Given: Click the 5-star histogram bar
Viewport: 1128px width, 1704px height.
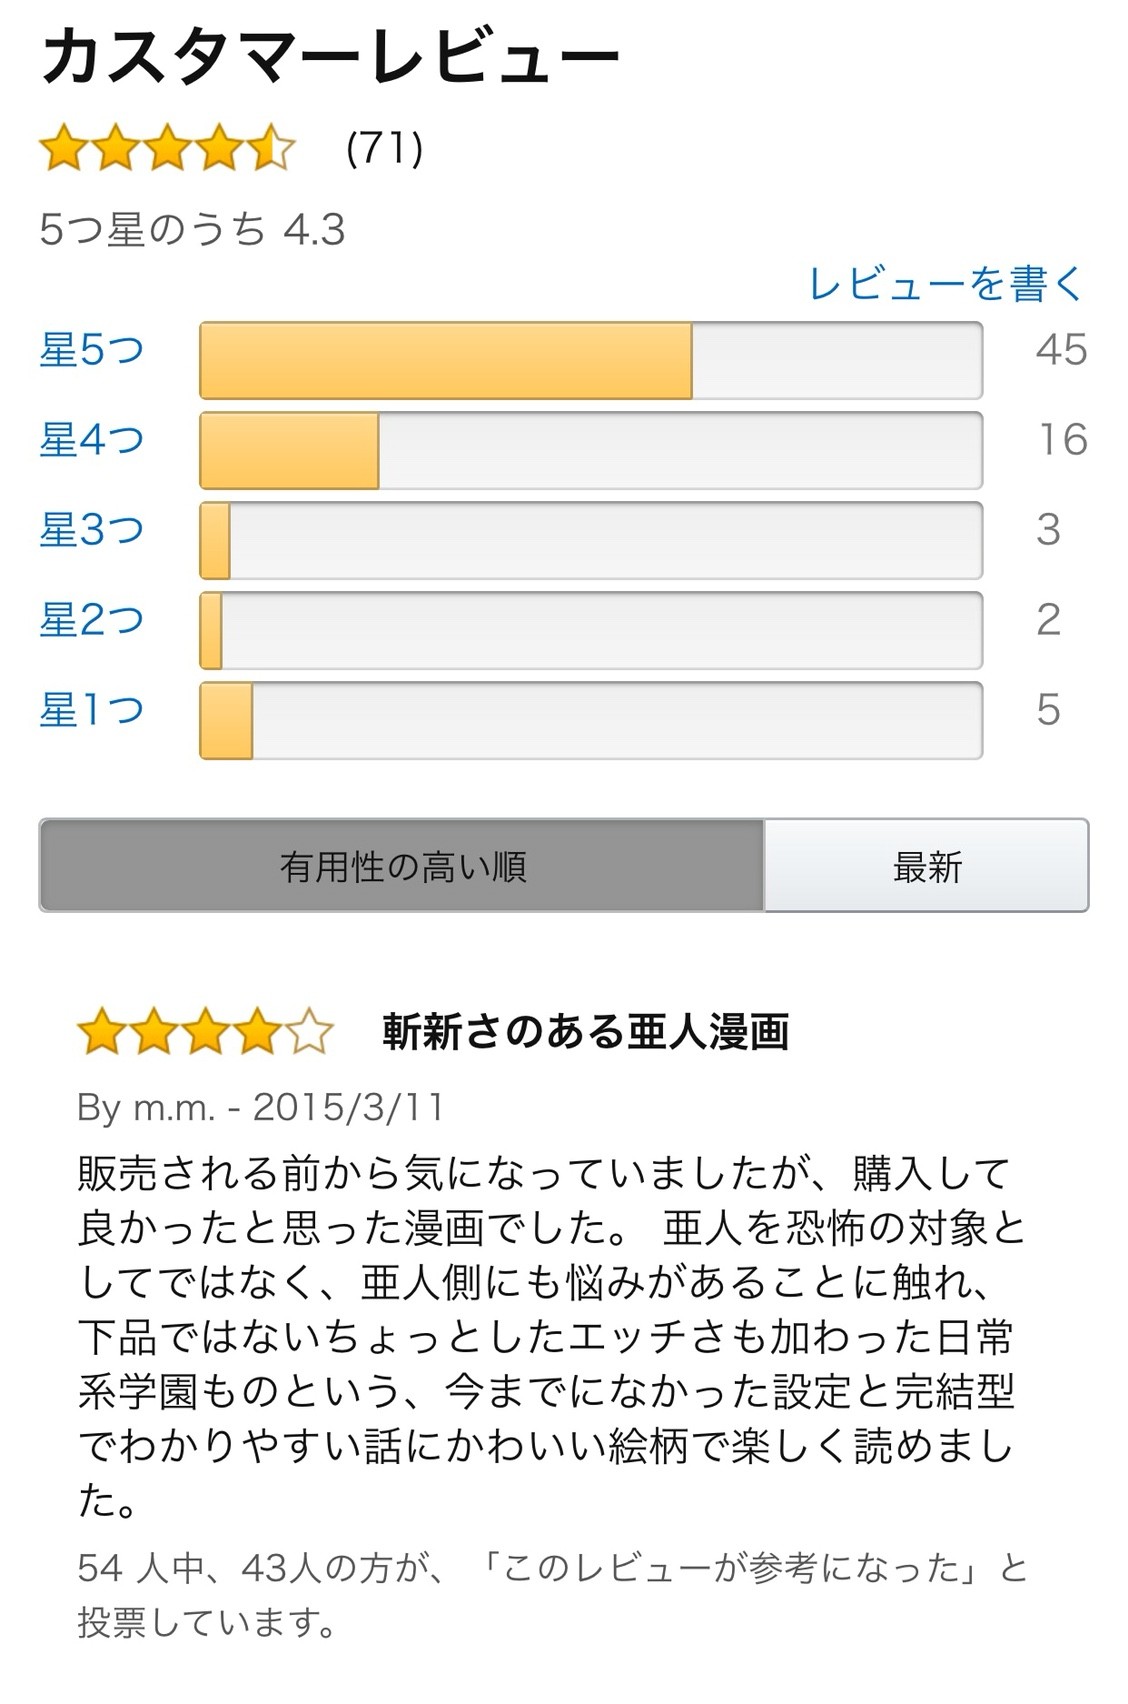Looking at the screenshot, I should point(591,361).
